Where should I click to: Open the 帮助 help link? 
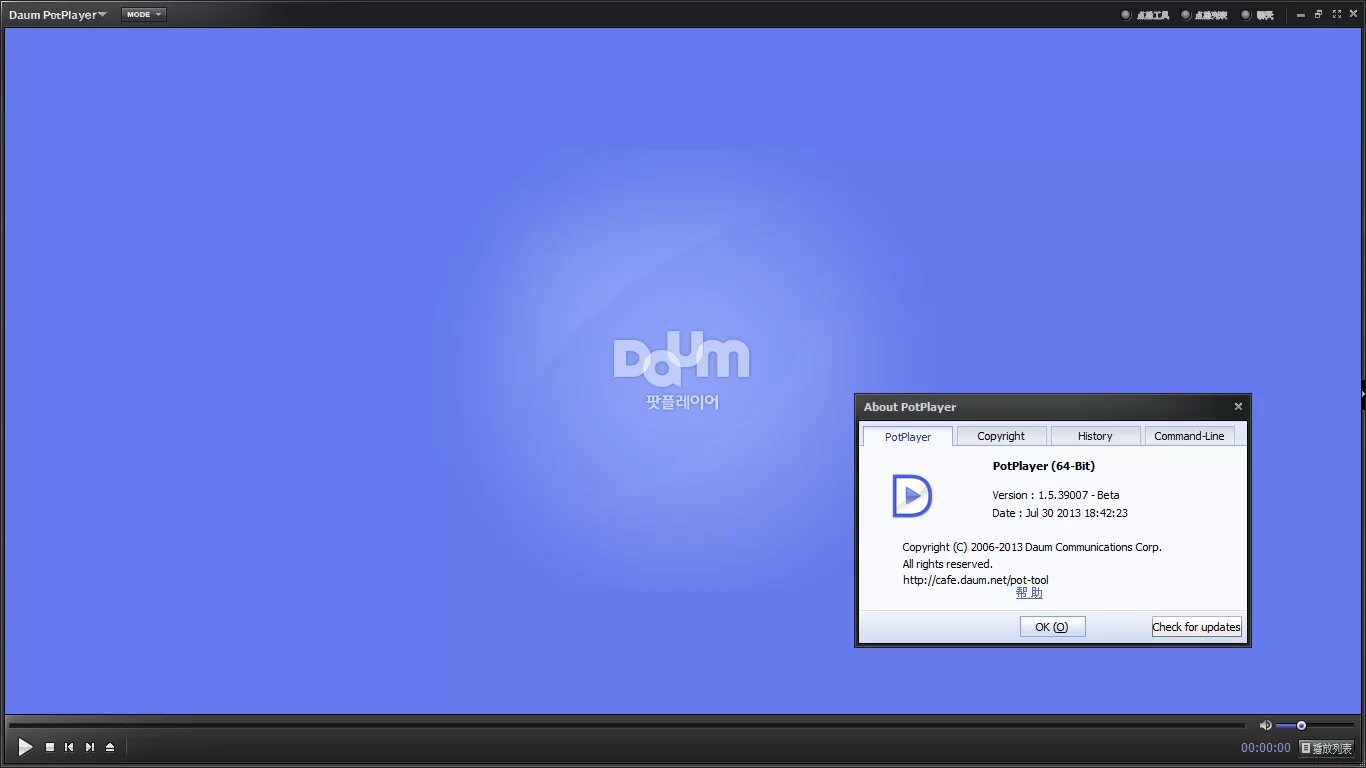(1029, 593)
